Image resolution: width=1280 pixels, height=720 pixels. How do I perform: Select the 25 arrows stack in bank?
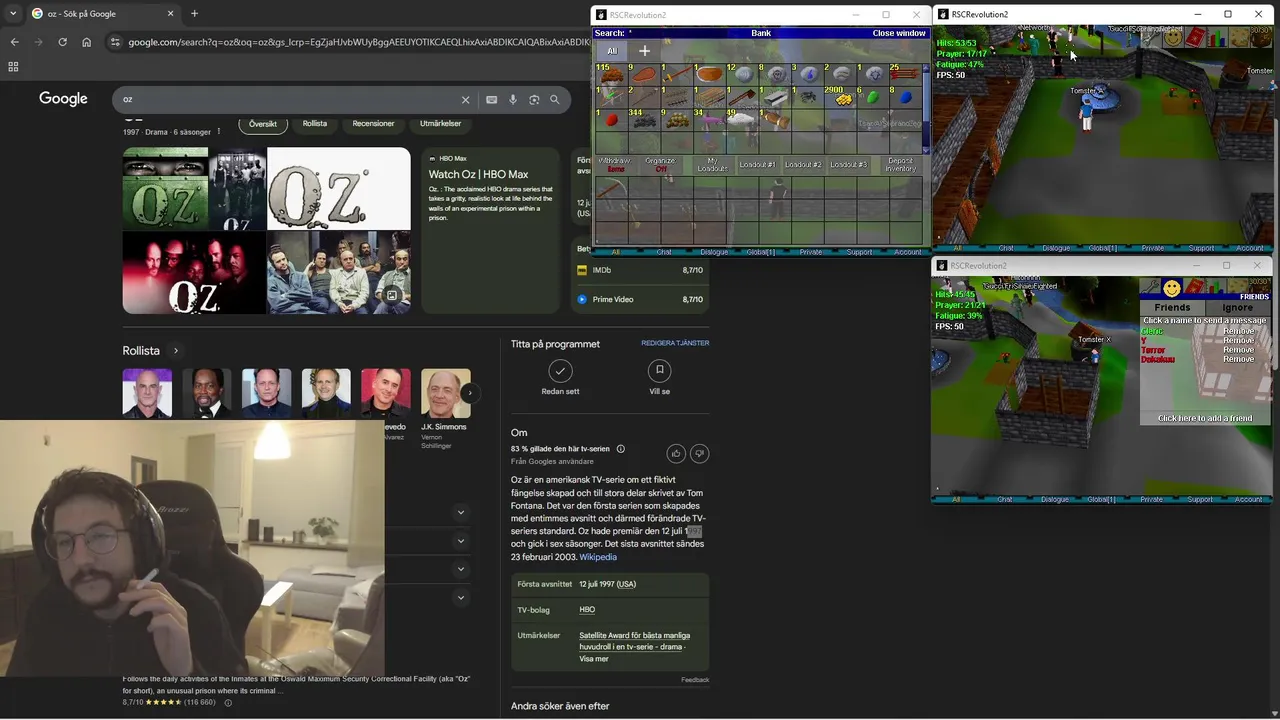[905, 75]
